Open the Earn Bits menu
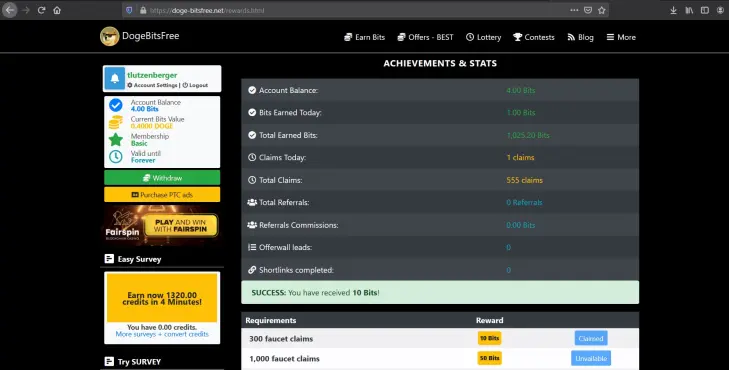Screen dimensions: 729x370 (x=364, y=37)
